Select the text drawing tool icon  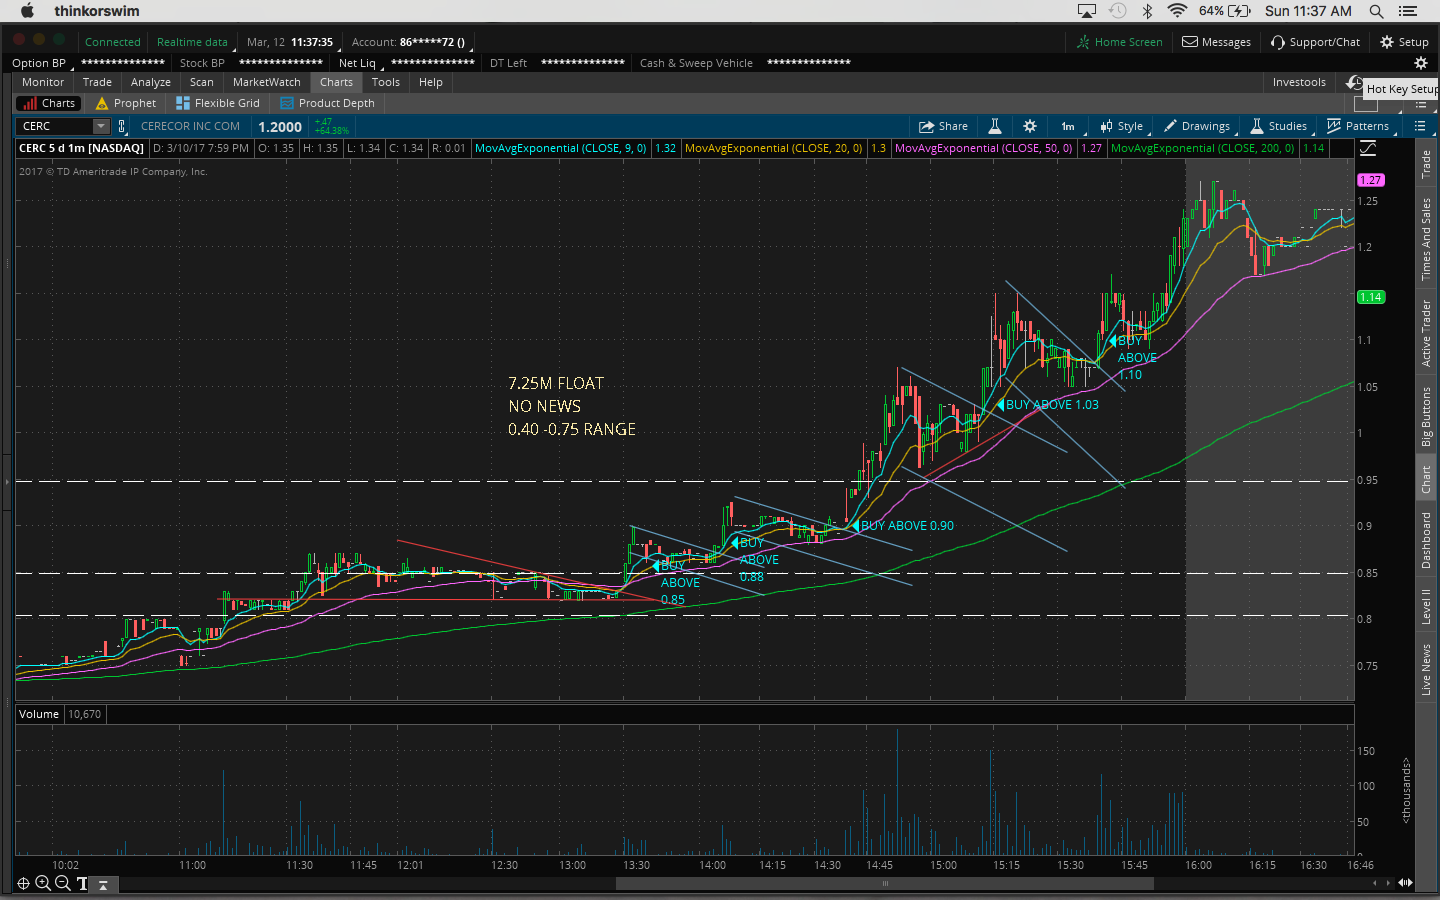82,883
